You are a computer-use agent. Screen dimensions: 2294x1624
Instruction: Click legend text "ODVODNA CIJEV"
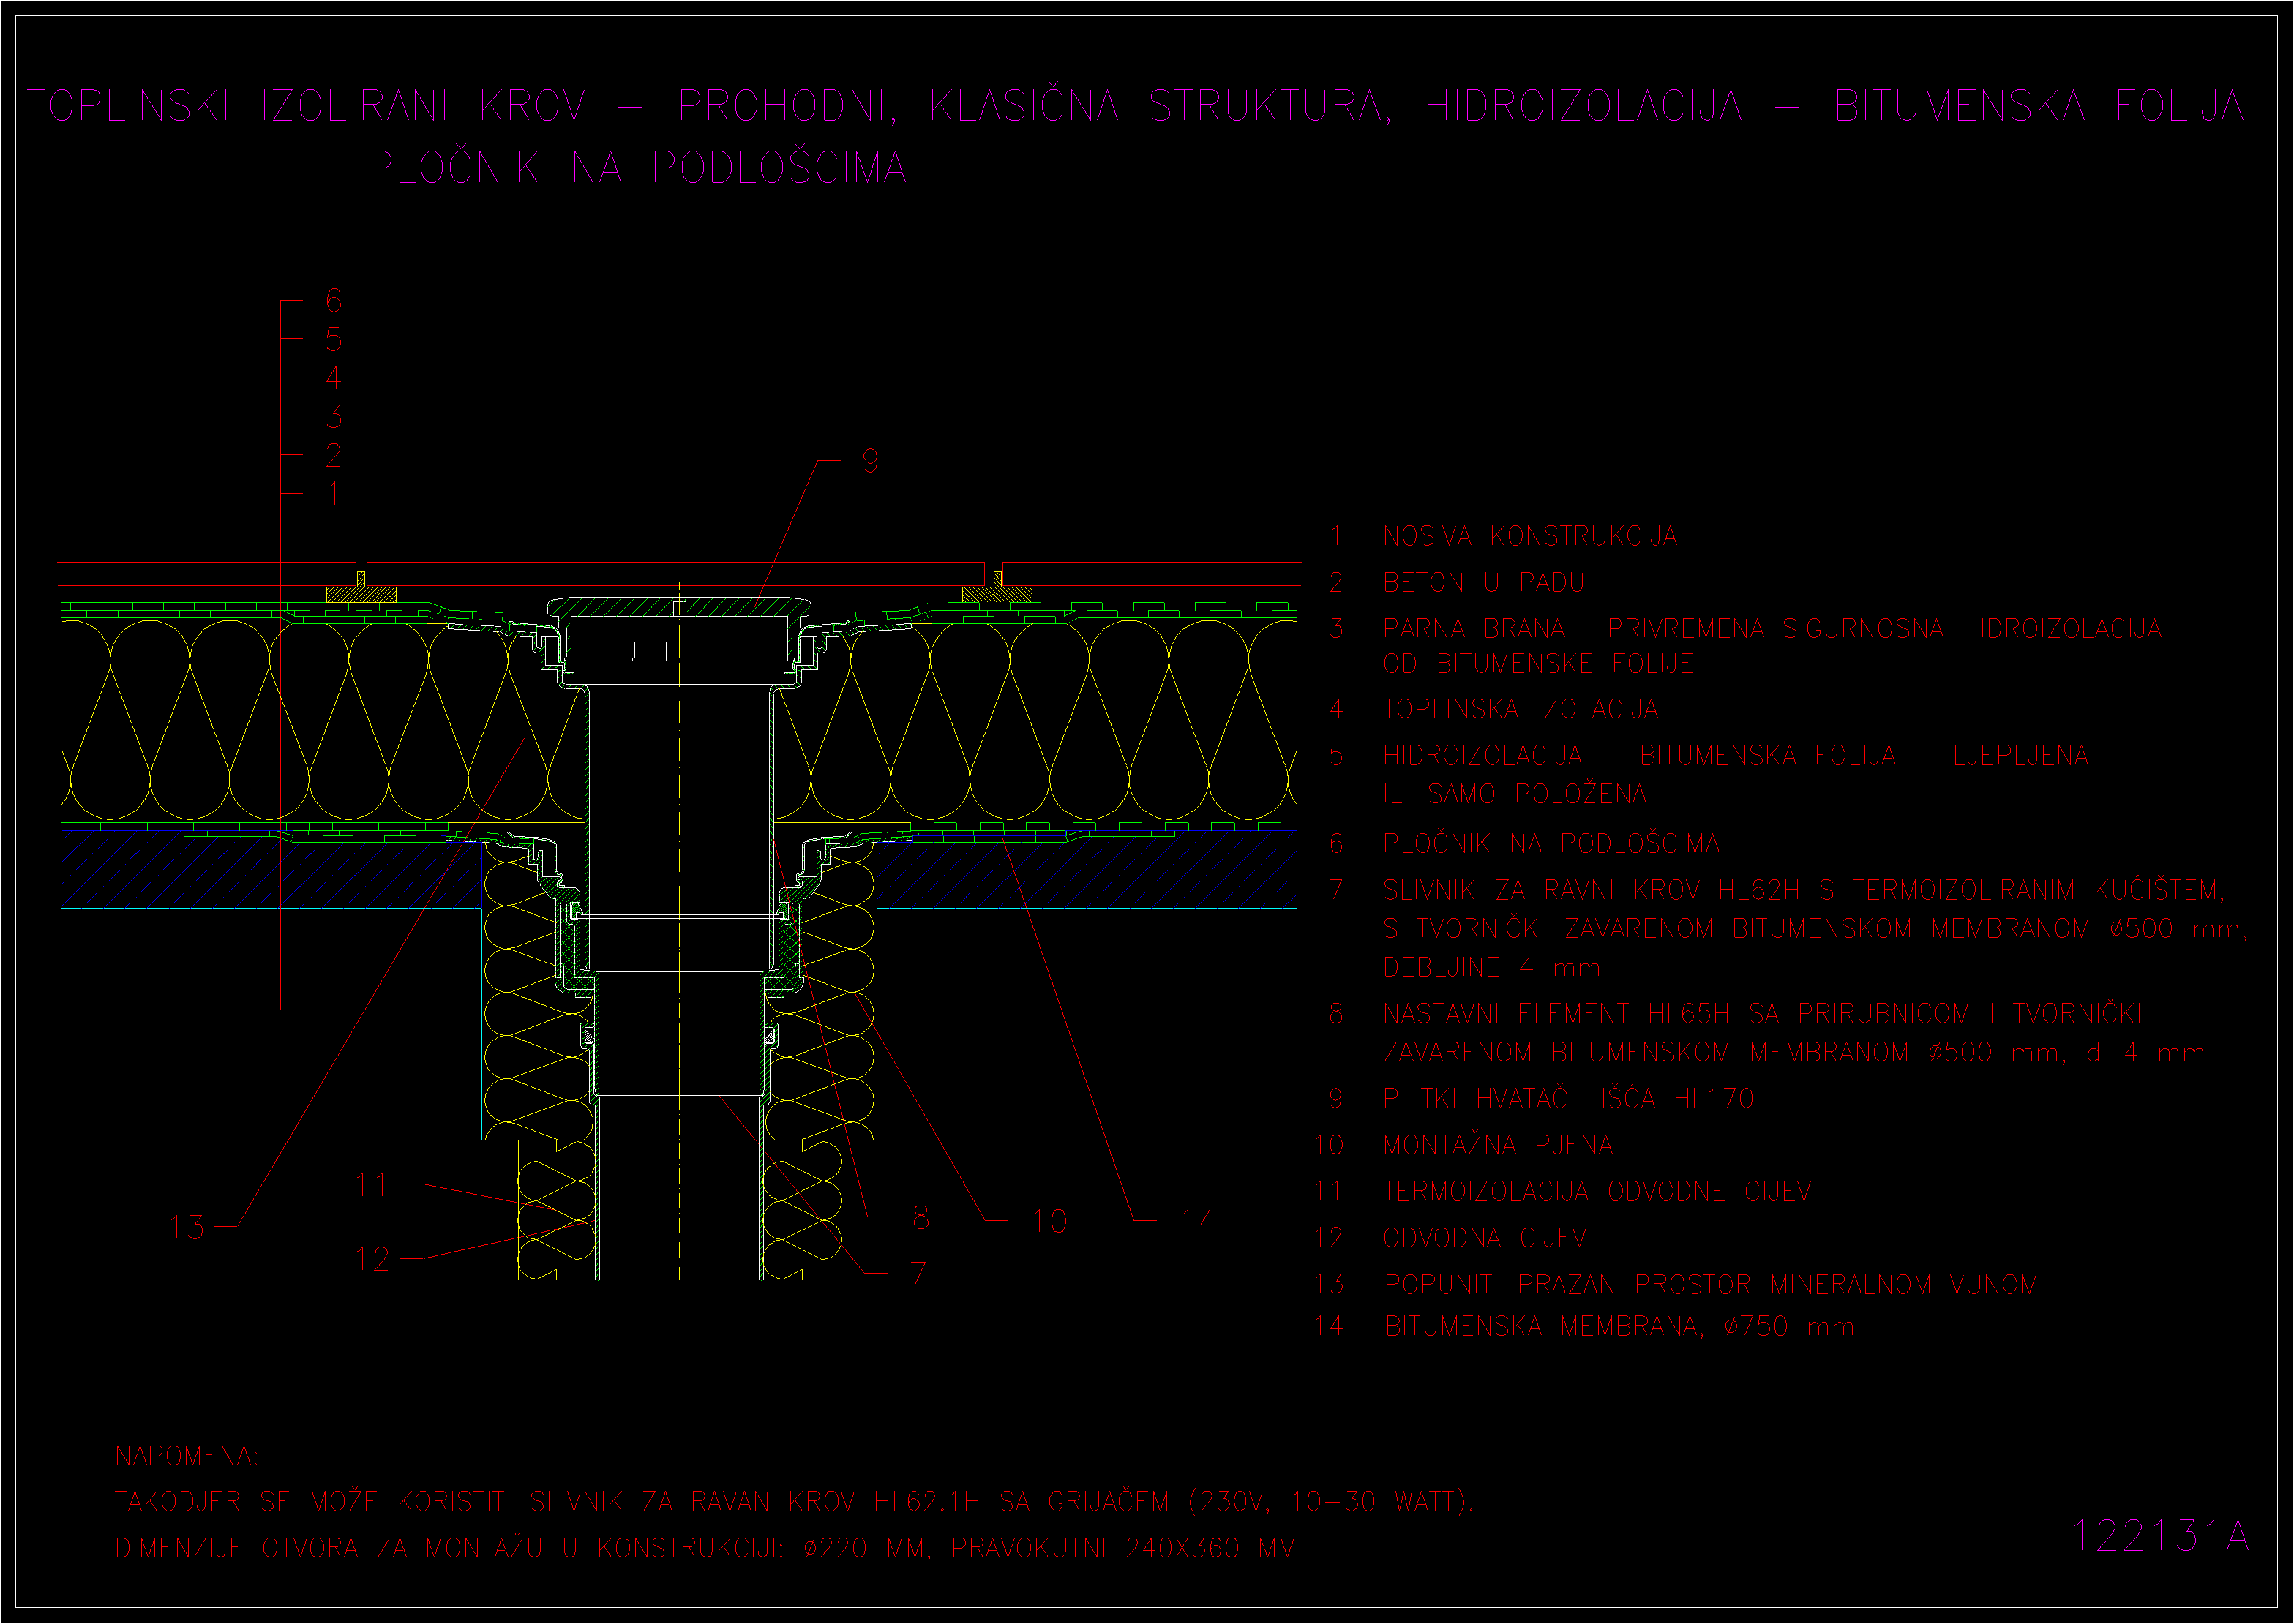tap(1484, 1238)
